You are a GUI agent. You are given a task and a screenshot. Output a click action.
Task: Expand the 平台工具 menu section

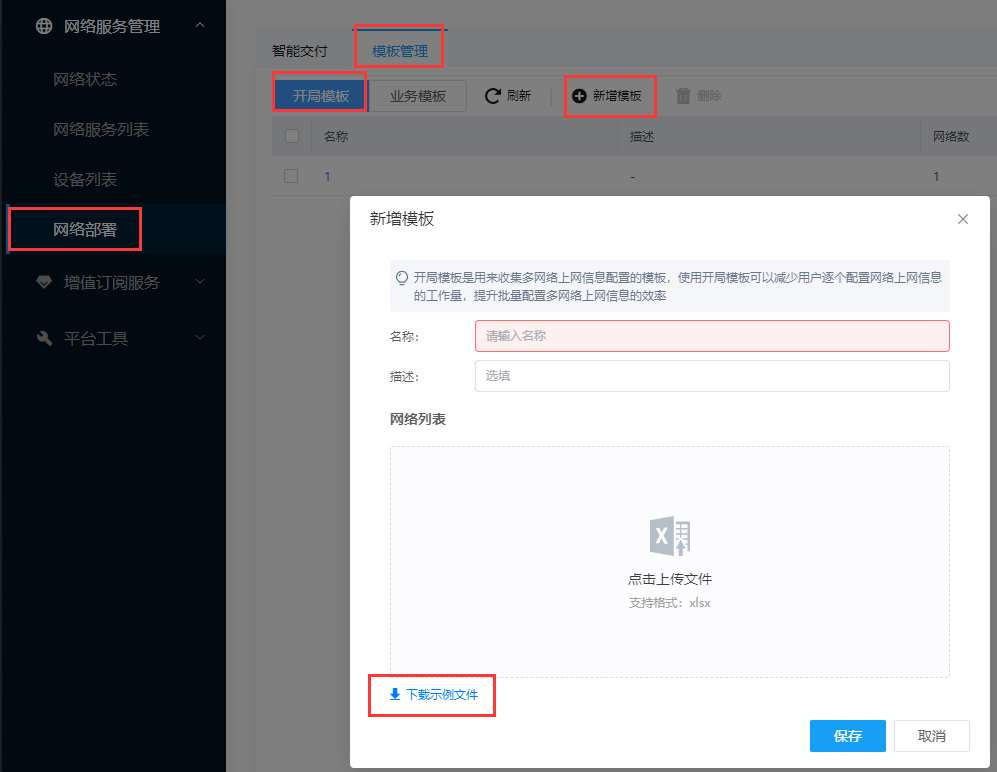pos(200,338)
